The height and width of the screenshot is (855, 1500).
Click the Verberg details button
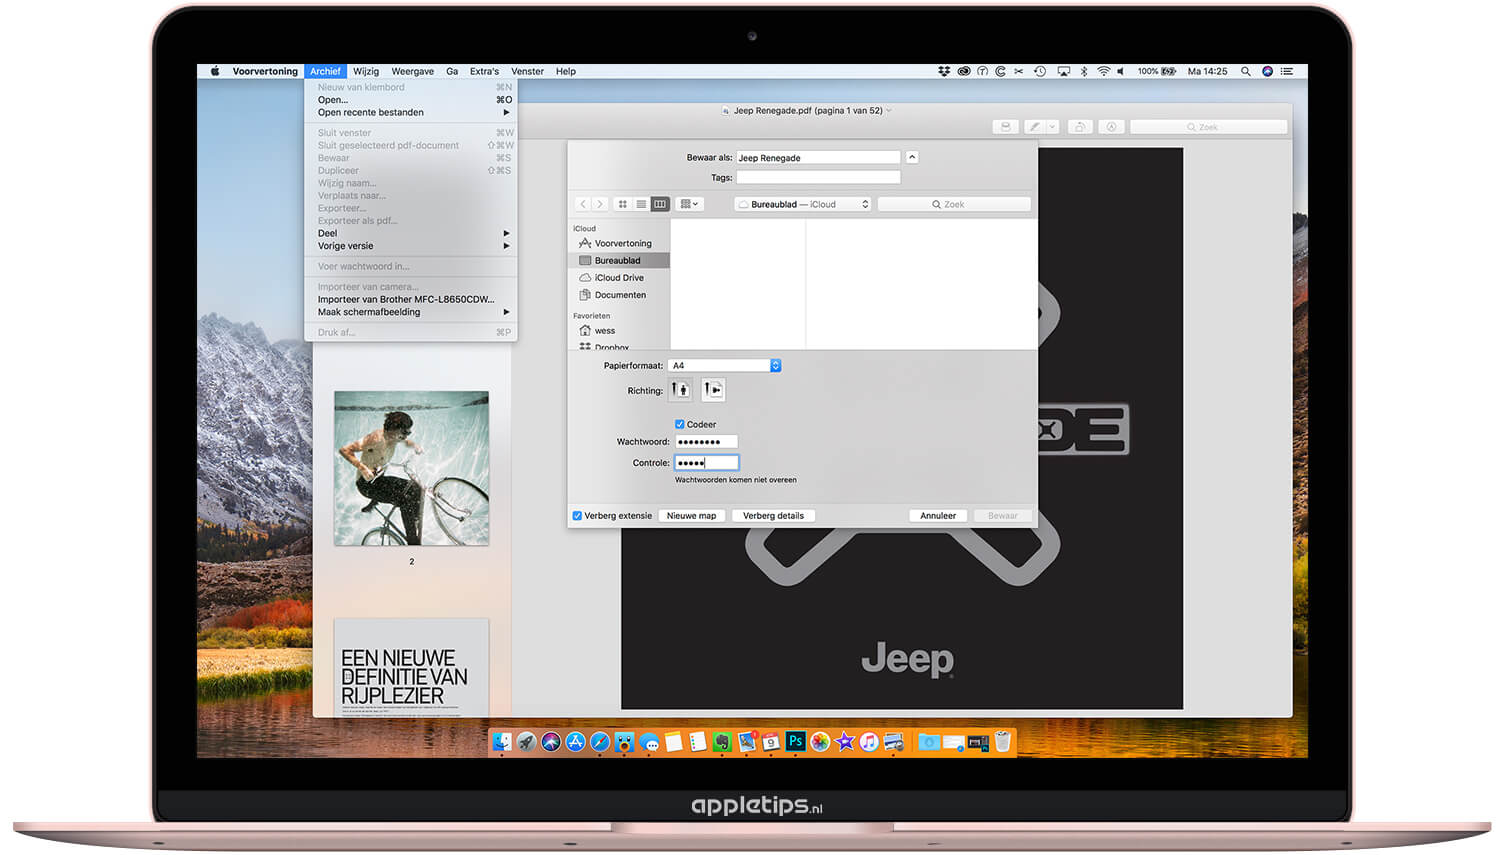point(773,516)
